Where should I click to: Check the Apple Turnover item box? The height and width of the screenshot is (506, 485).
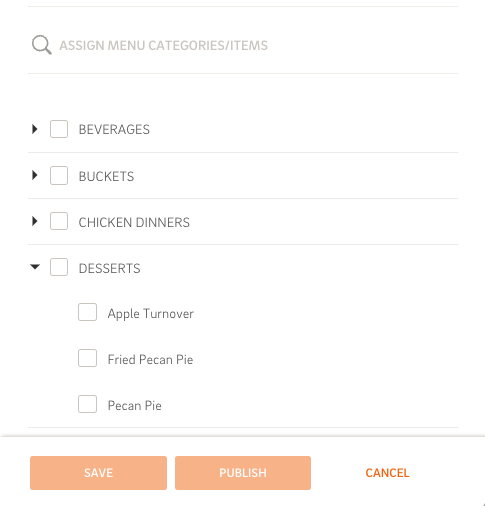(x=87, y=312)
